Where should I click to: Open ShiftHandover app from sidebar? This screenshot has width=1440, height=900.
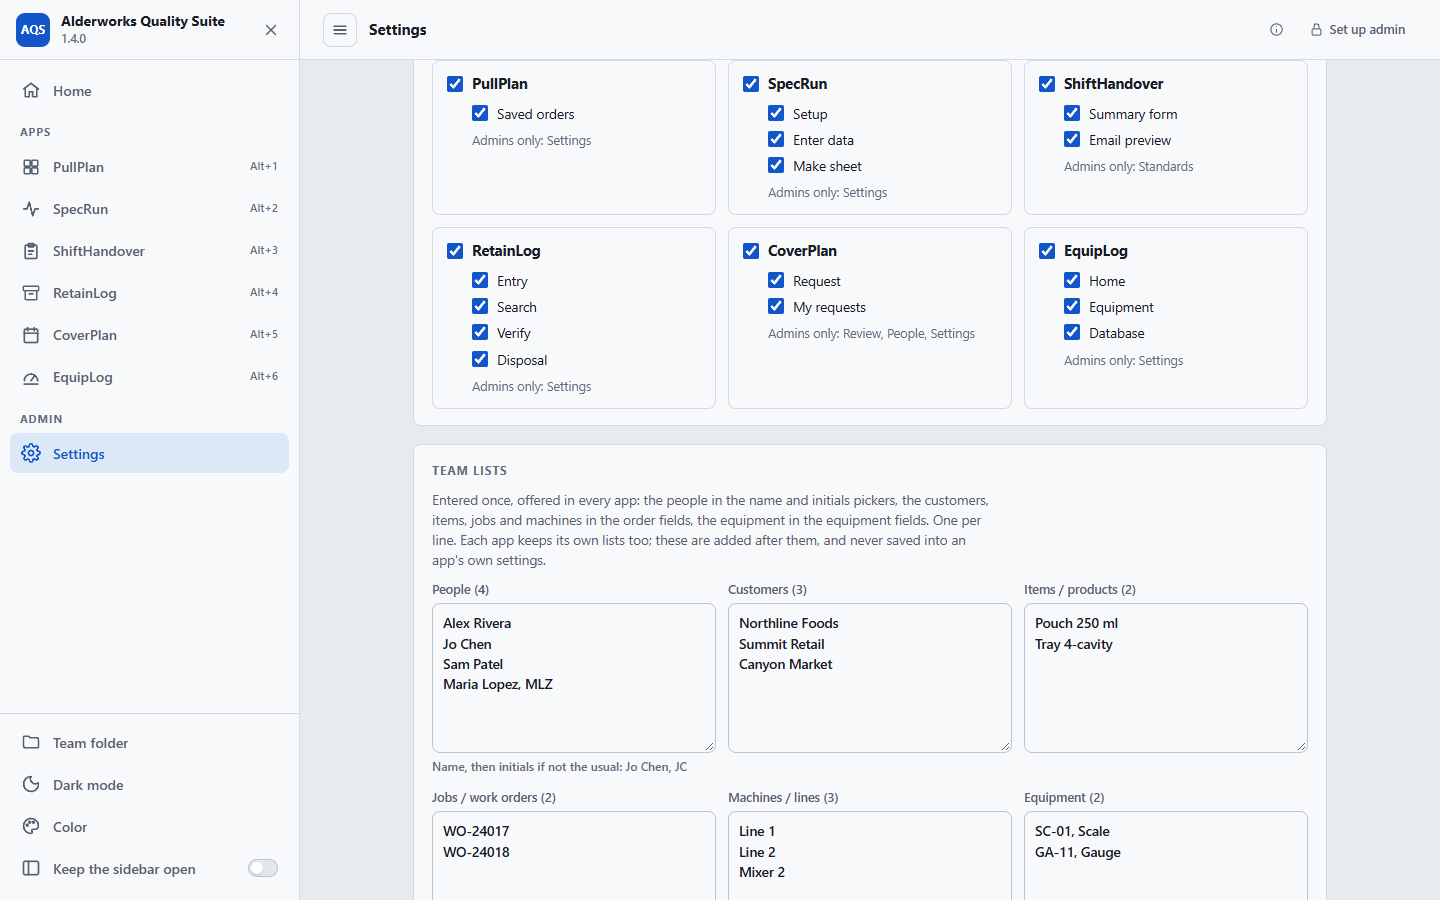pos(149,251)
